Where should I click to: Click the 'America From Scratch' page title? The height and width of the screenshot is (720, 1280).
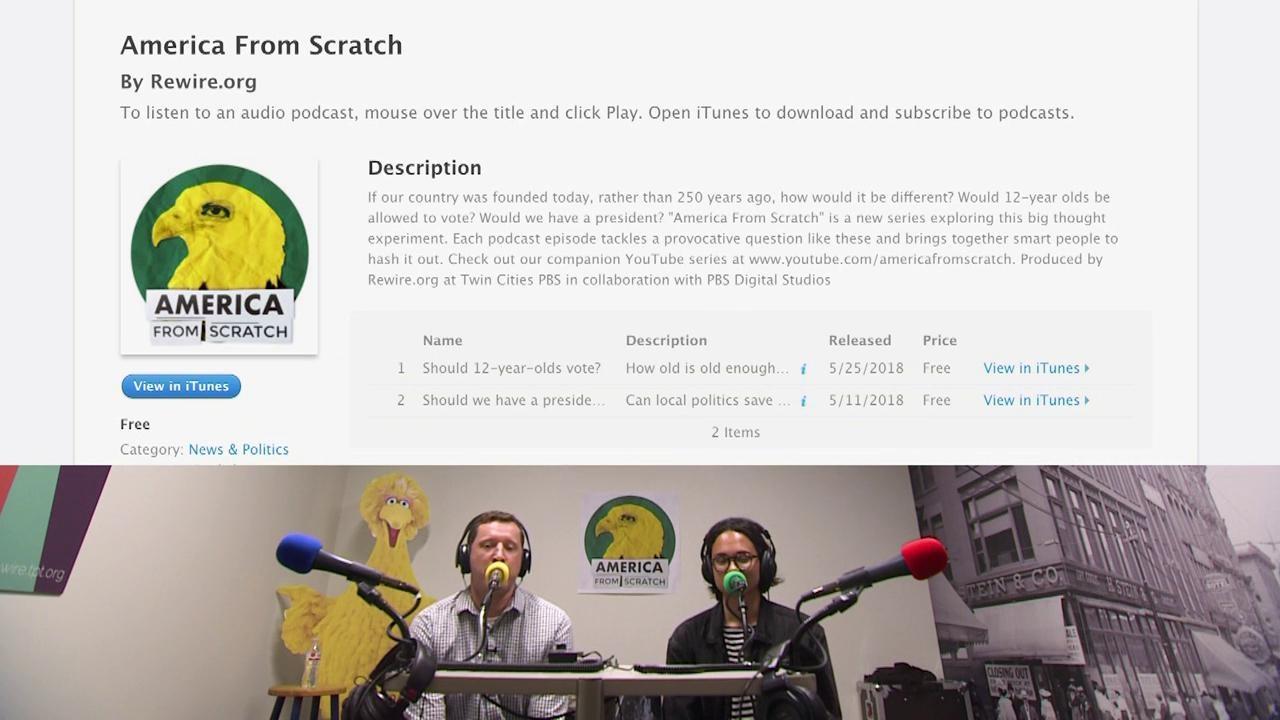click(x=261, y=45)
